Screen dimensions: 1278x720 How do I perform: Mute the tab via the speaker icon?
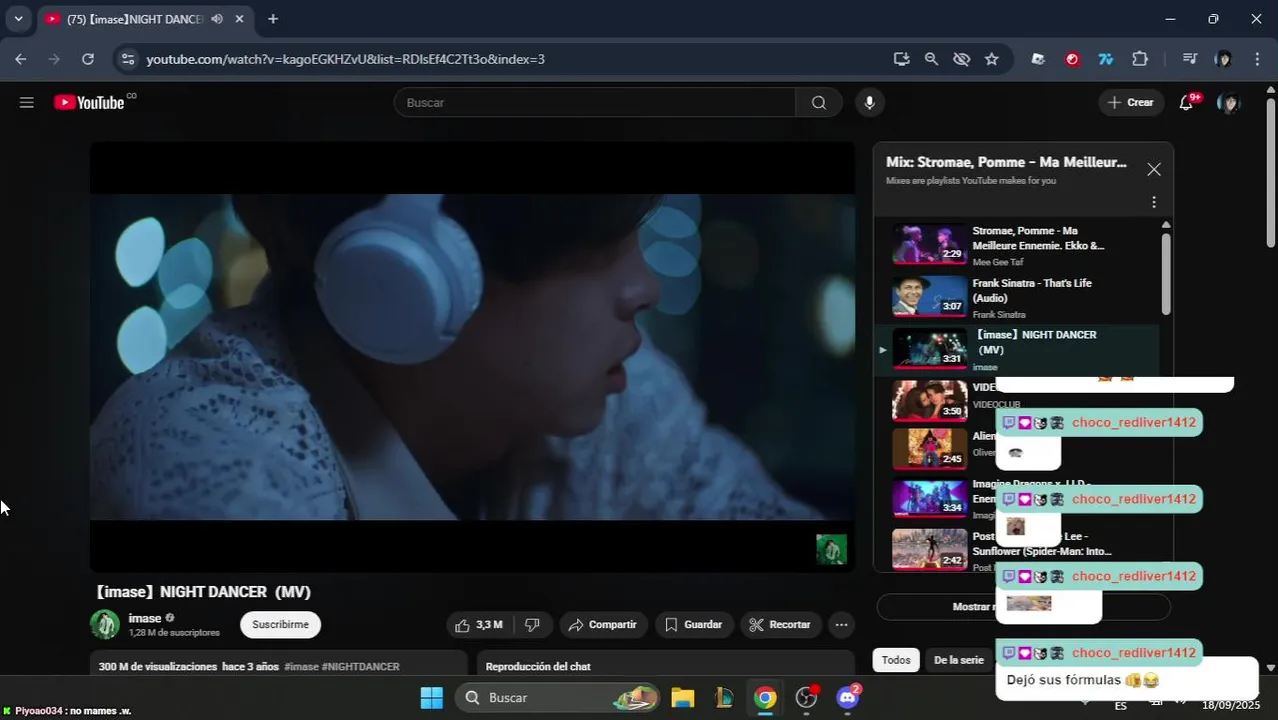(217, 19)
